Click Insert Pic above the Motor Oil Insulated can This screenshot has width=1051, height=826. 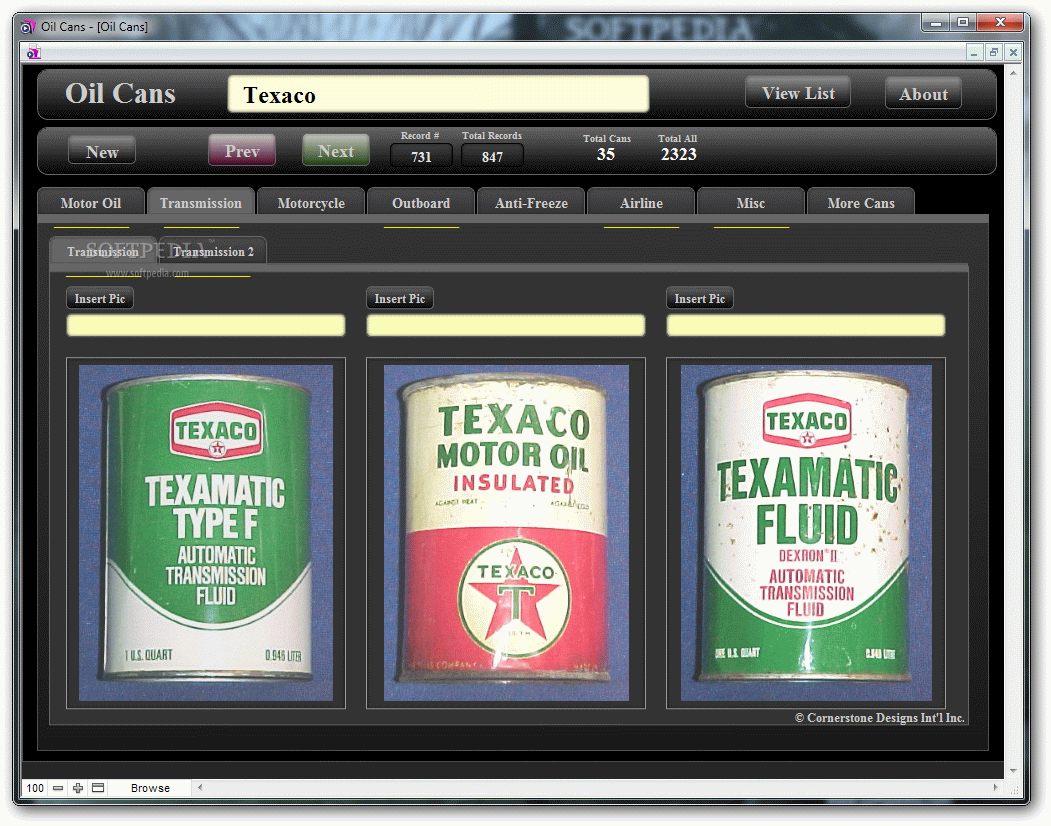click(x=399, y=298)
